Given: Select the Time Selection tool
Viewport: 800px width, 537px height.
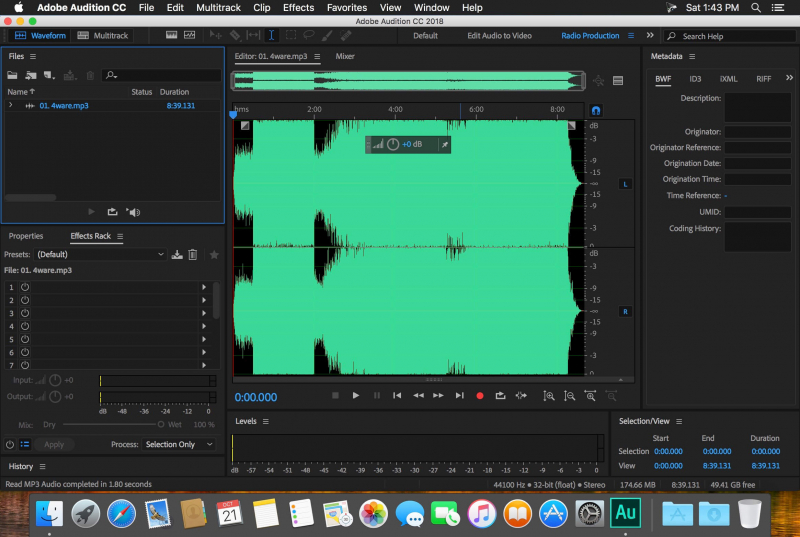Looking at the screenshot, I should tap(272, 35).
